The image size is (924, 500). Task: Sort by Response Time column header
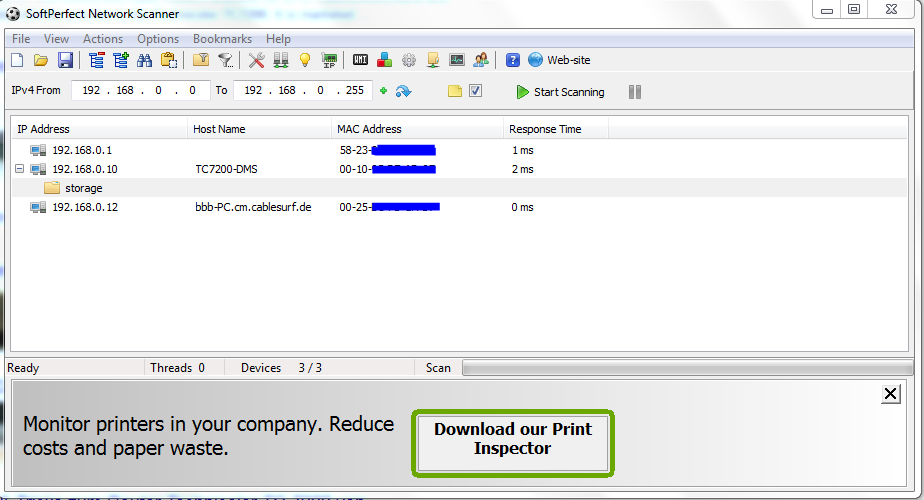(x=556, y=129)
